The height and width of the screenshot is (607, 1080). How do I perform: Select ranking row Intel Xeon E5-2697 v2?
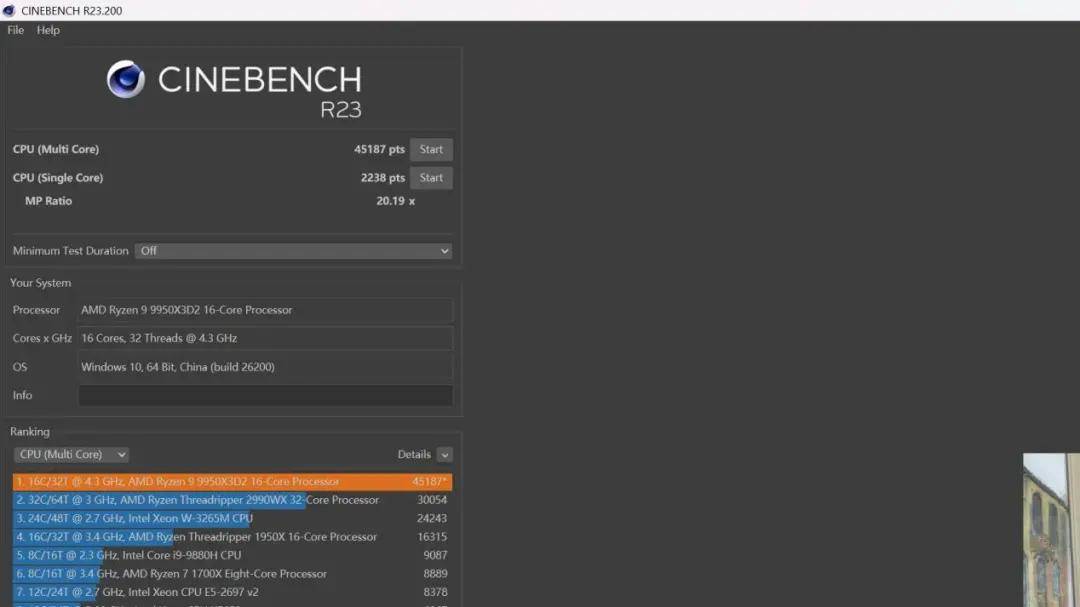pos(233,592)
